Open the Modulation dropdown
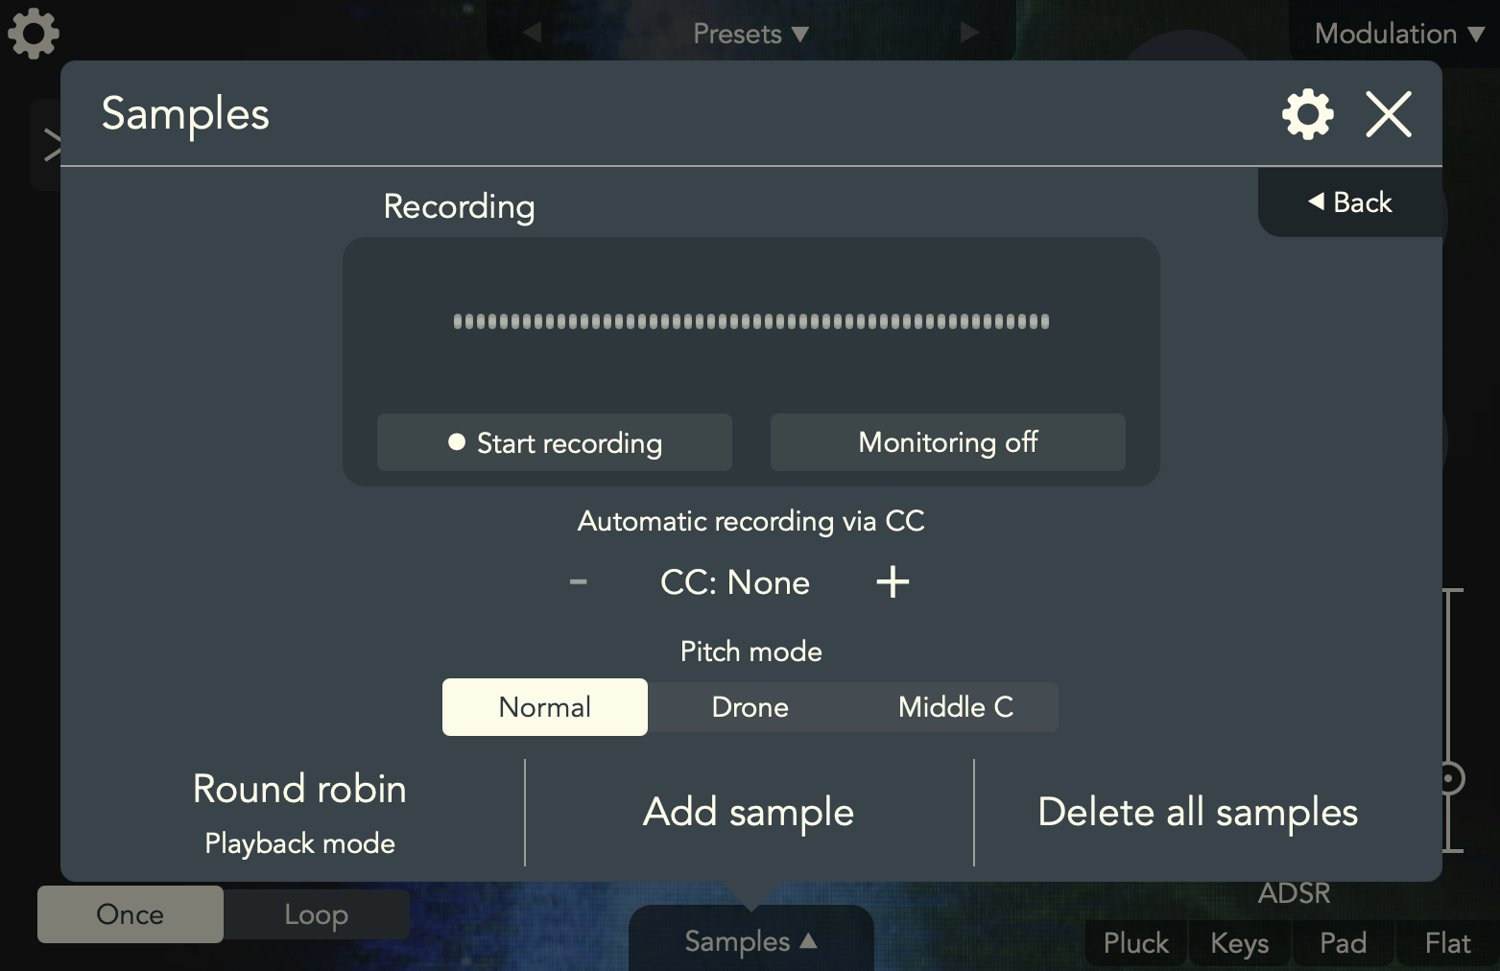Viewport: 1500px width, 971px height. (1399, 34)
